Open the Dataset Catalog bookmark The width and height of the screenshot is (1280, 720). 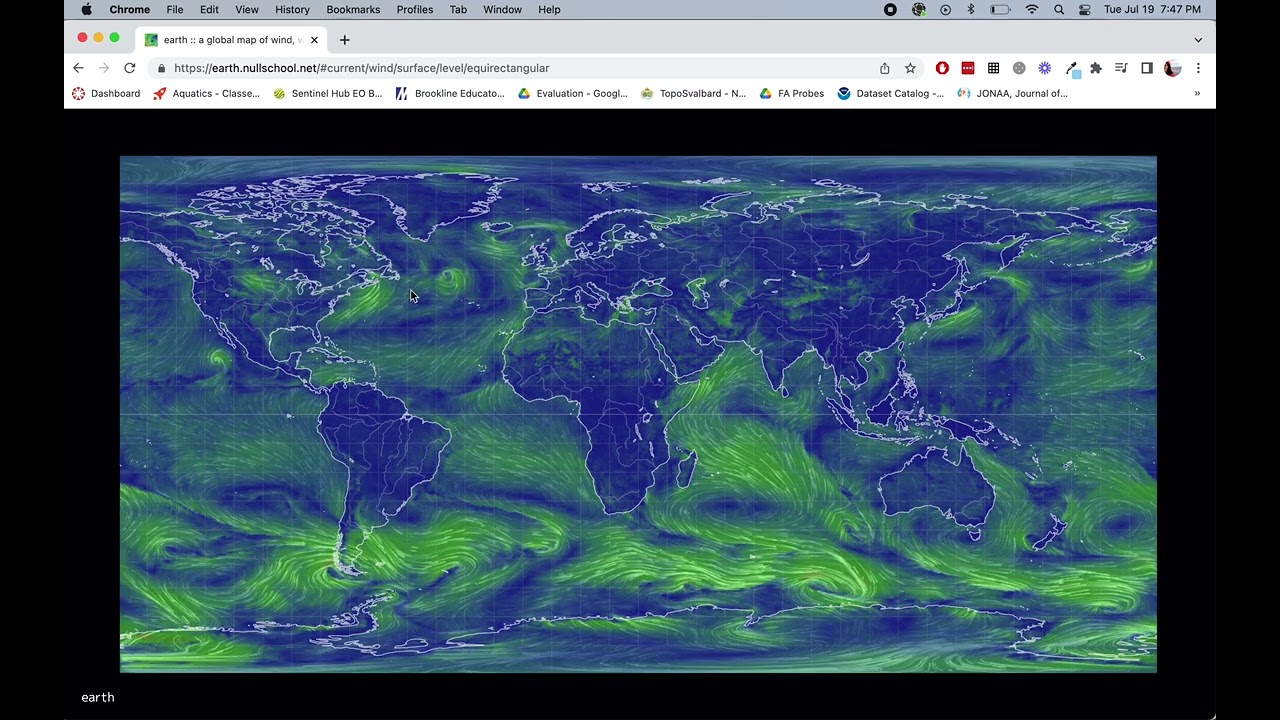coord(891,93)
